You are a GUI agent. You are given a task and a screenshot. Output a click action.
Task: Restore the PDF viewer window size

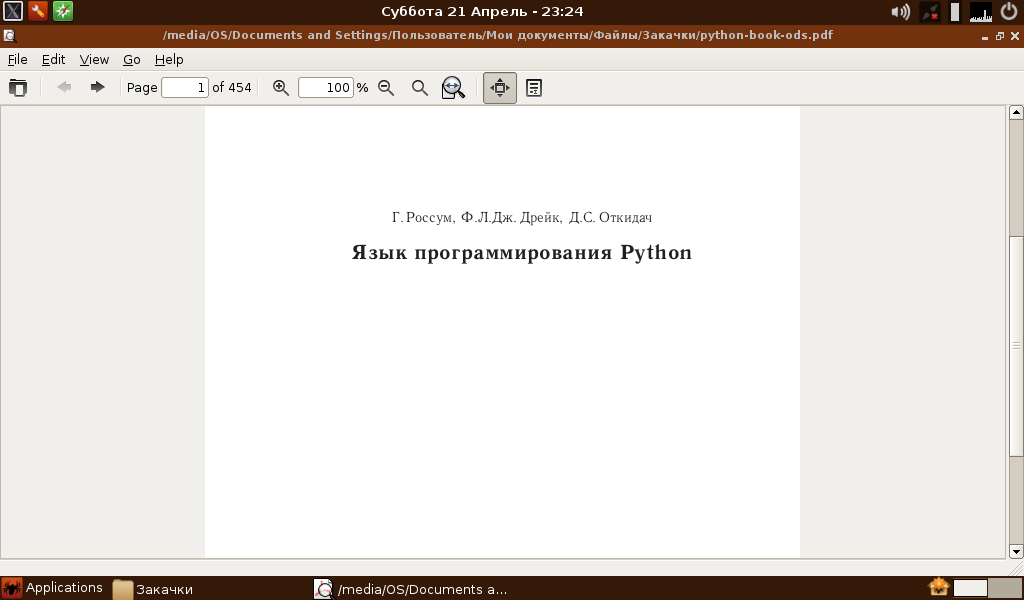pos(1000,37)
